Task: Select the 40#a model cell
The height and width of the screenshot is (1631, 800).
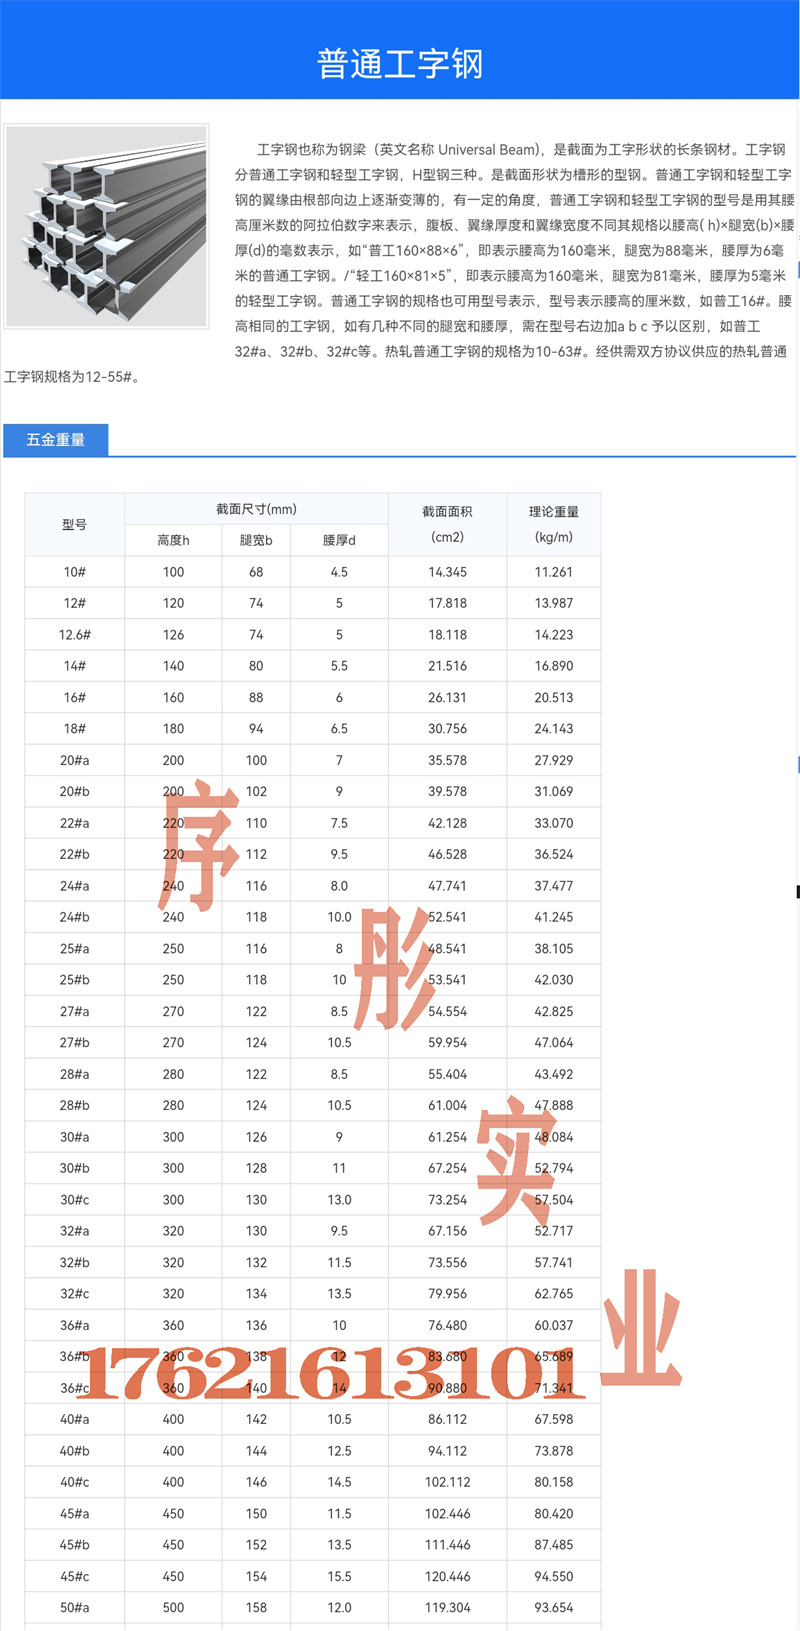Action: tap(74, 1419)
